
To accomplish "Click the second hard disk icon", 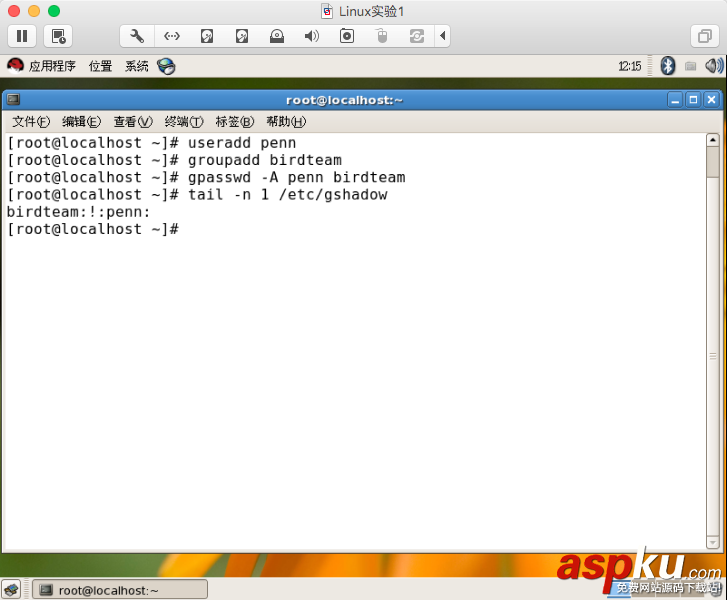I will click(242, 36).
